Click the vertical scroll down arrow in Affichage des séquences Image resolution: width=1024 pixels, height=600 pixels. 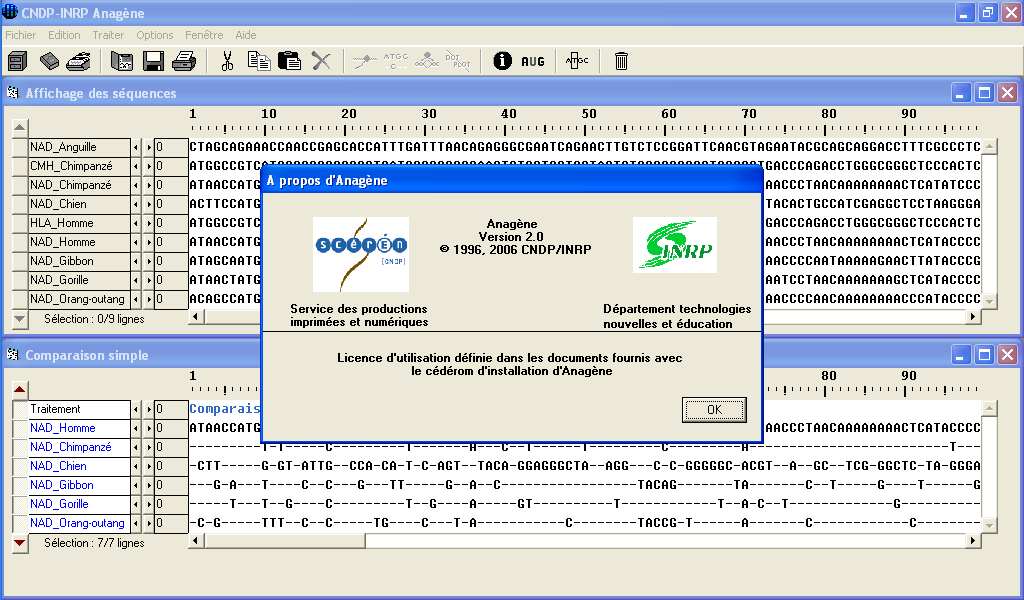(989, 301)
